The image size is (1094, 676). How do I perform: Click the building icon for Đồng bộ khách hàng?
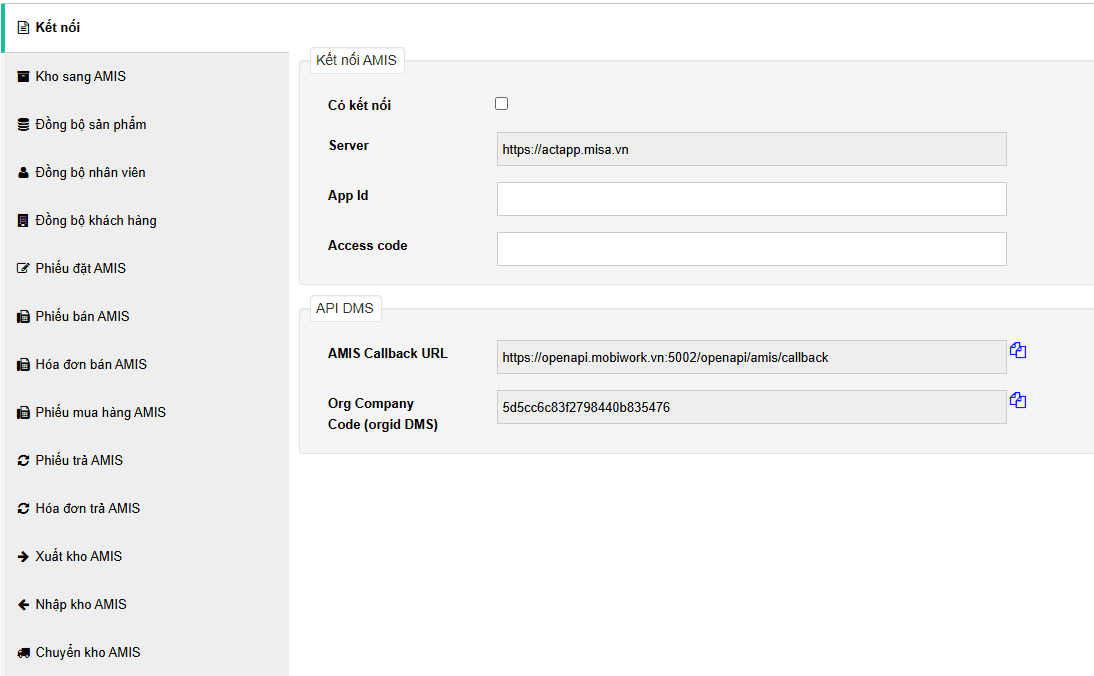[23, 221]
